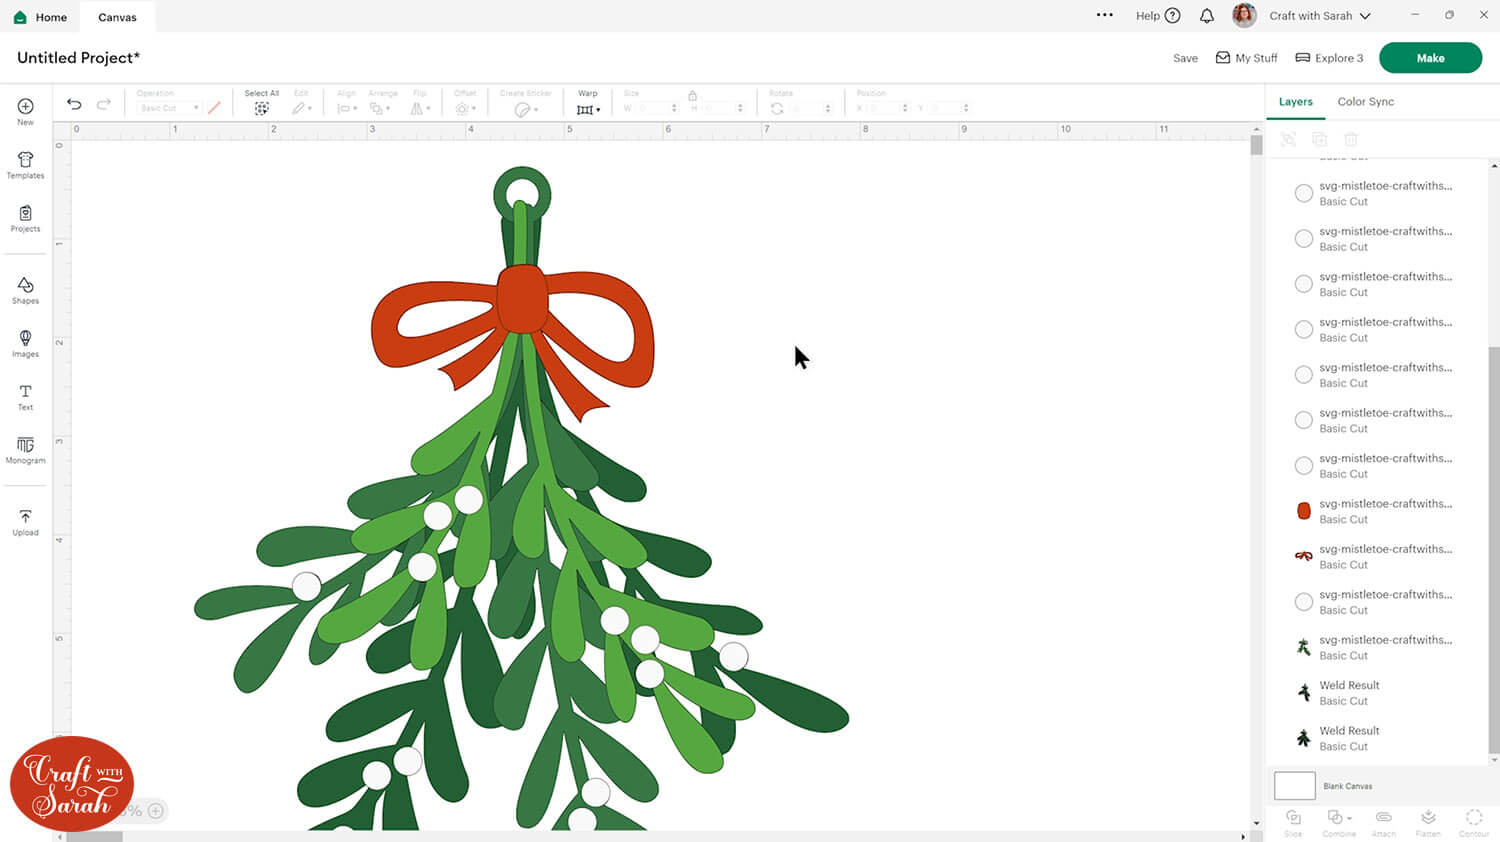Click the Upload icon
The height and width of the screenshot is (842, 1500).
click(25, 522)
